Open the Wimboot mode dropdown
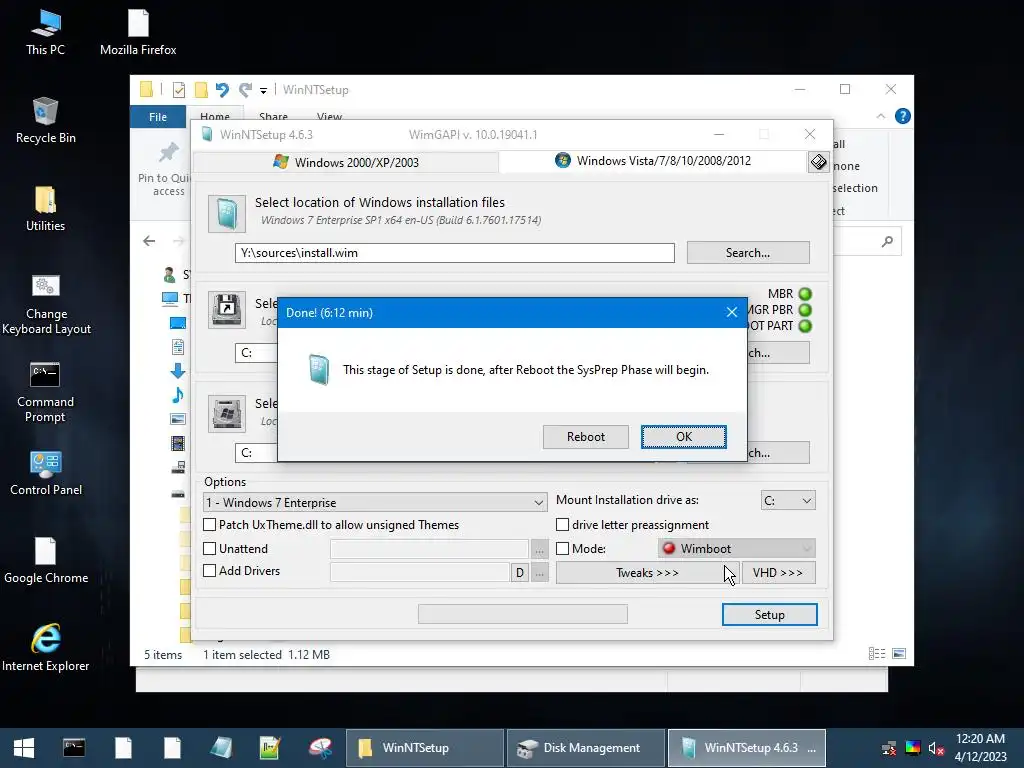Viewport: 1024px width, 768px height. 737,549
